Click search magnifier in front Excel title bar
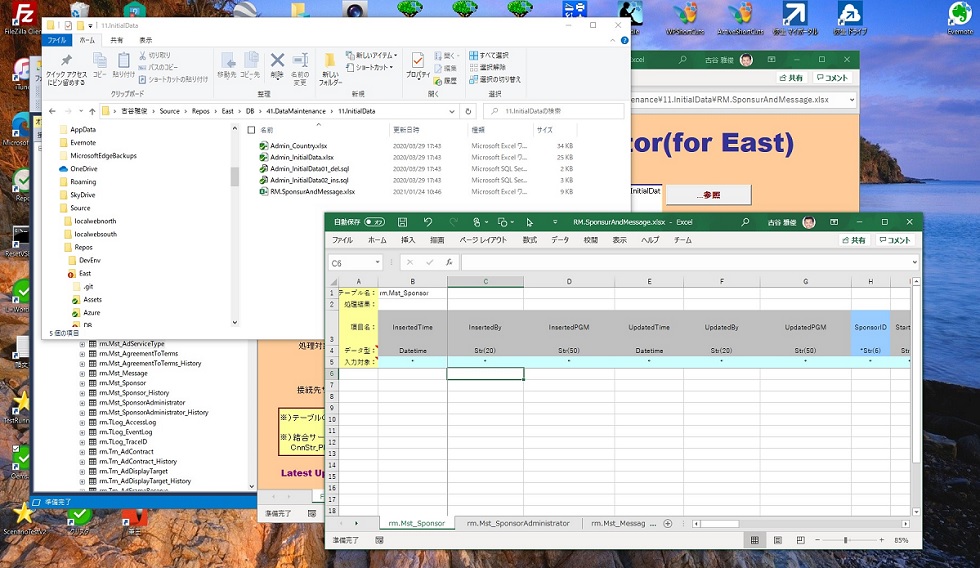This screenshot has width=980, height=568. 745,222
